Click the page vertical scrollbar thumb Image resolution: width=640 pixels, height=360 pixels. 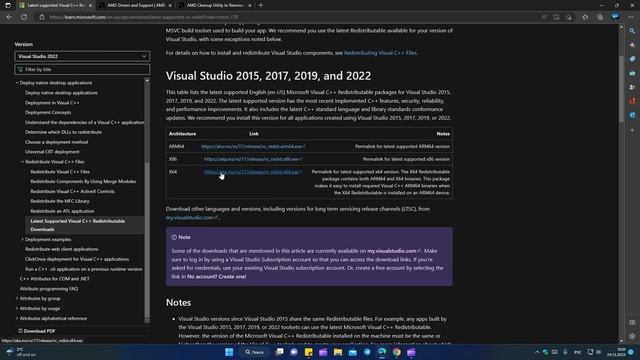pos(621,88)
